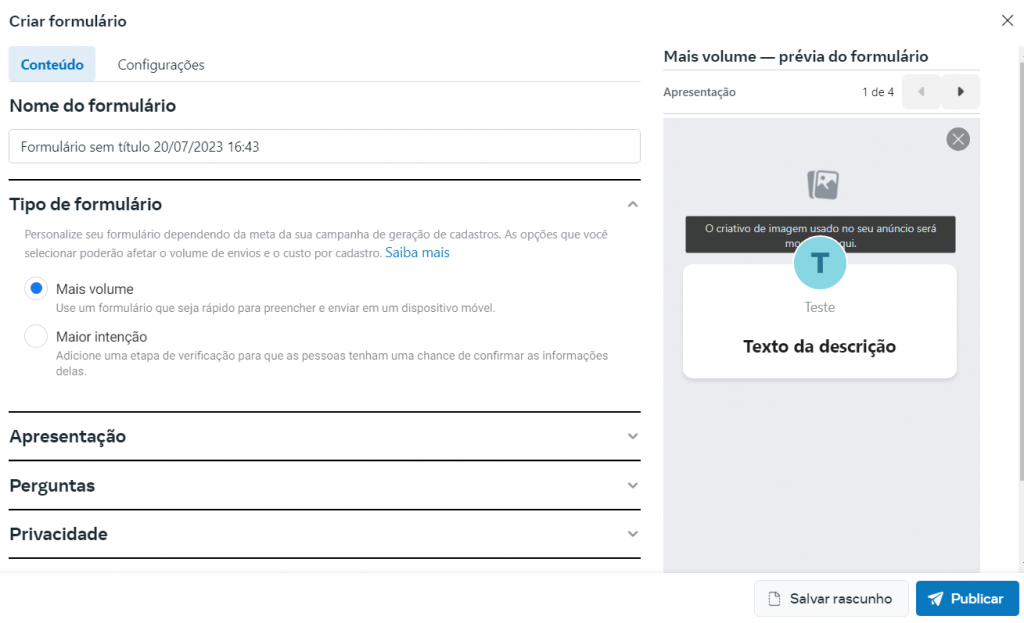This screenshot has height=623, width=1024.
Task: Click the paper plane icon on Publicar
Action: click(936, 599)
